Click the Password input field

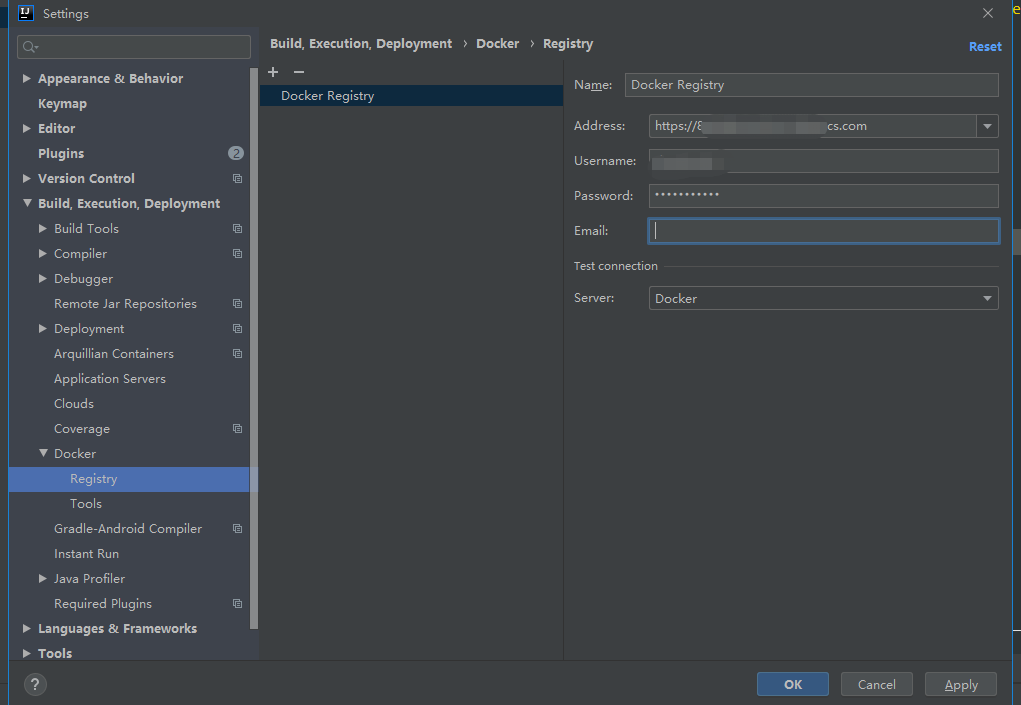tap(823, 195)
